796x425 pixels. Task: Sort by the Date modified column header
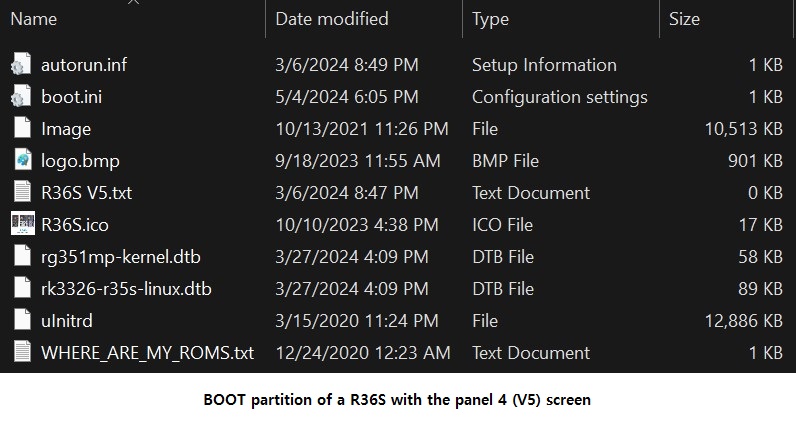coord(331,19)
